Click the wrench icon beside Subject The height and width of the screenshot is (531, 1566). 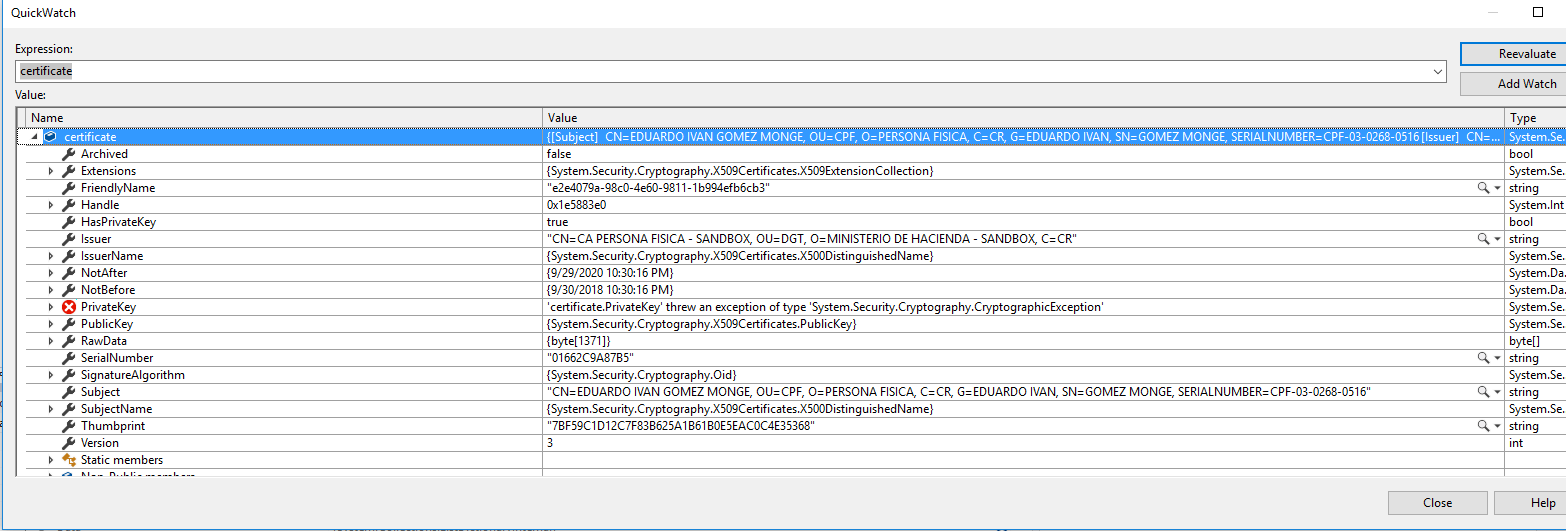click(x=69, y=392)
